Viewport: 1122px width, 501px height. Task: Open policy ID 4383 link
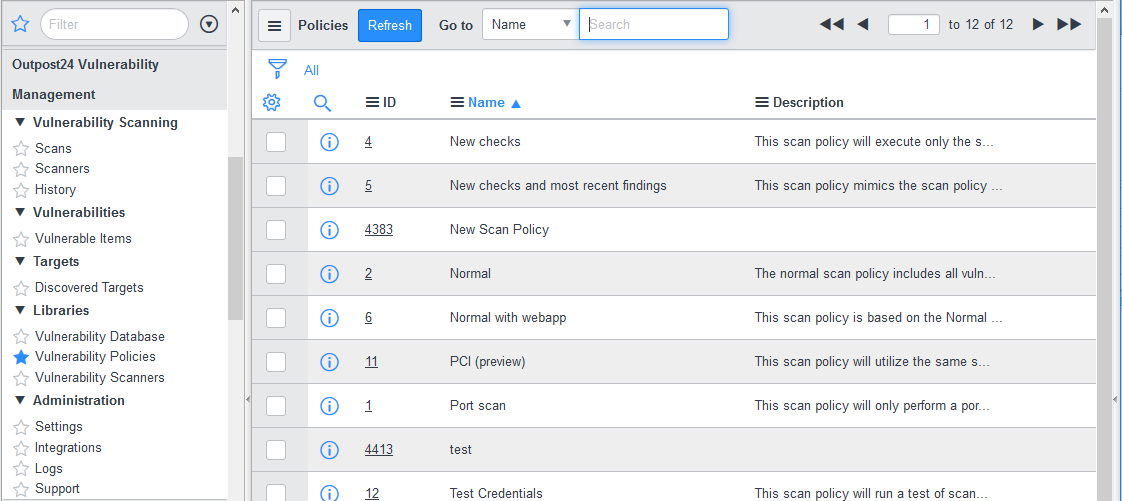(x=378, y=230)
